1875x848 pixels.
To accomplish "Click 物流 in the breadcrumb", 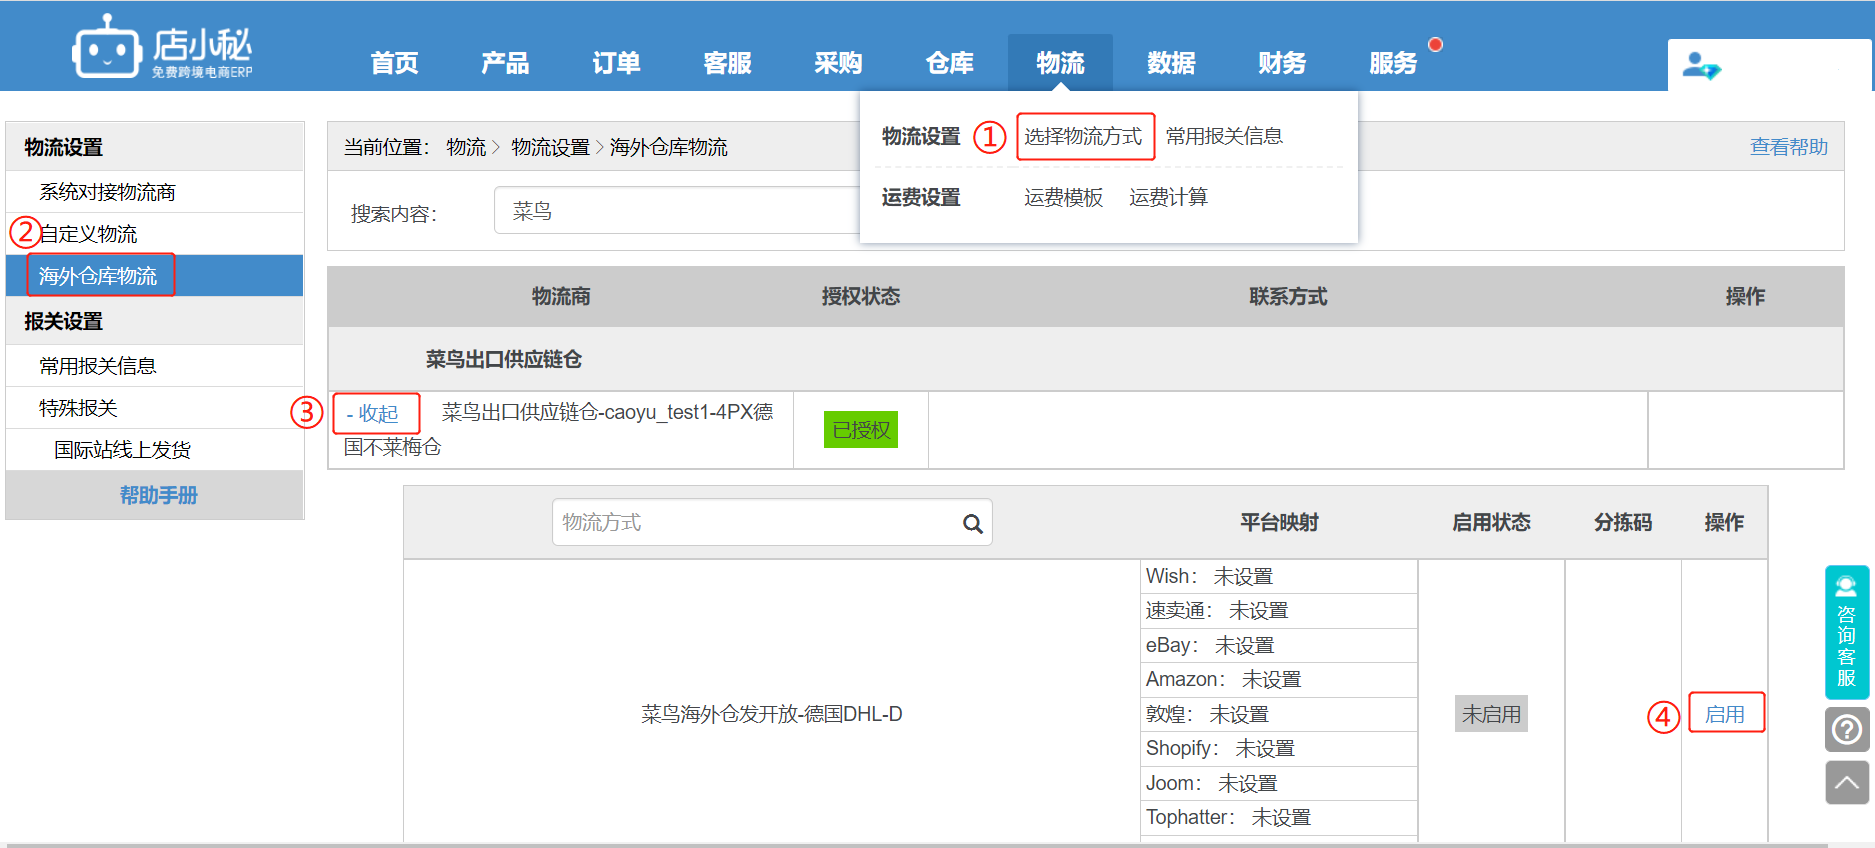I will pos(466,147).
